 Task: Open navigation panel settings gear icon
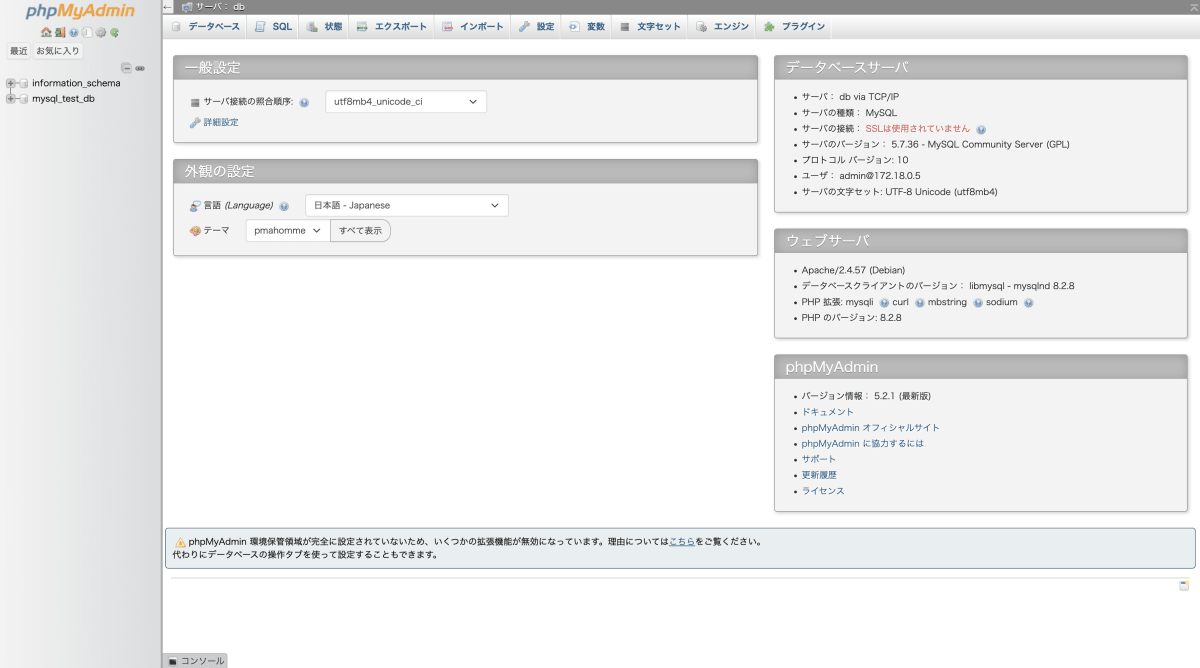pos(101,32)
